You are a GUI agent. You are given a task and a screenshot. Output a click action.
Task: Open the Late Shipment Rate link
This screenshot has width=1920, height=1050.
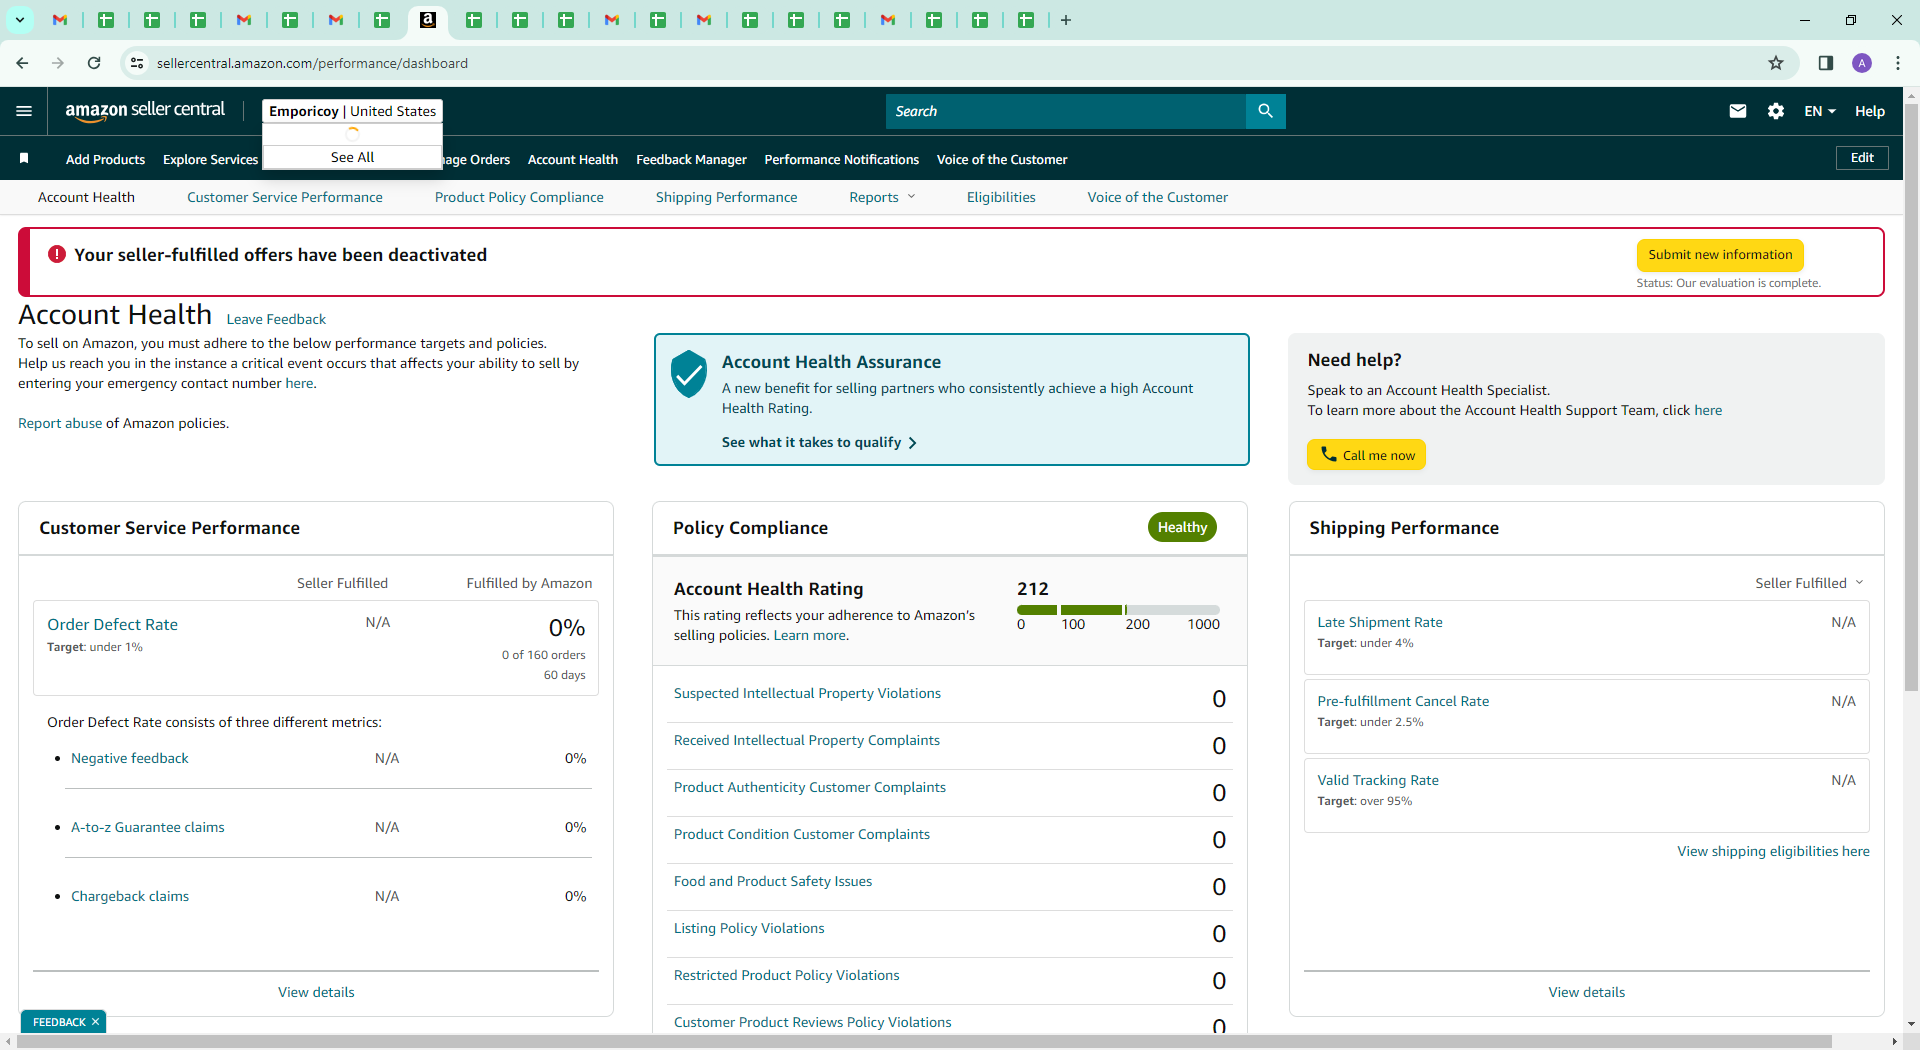point(1380,622)
